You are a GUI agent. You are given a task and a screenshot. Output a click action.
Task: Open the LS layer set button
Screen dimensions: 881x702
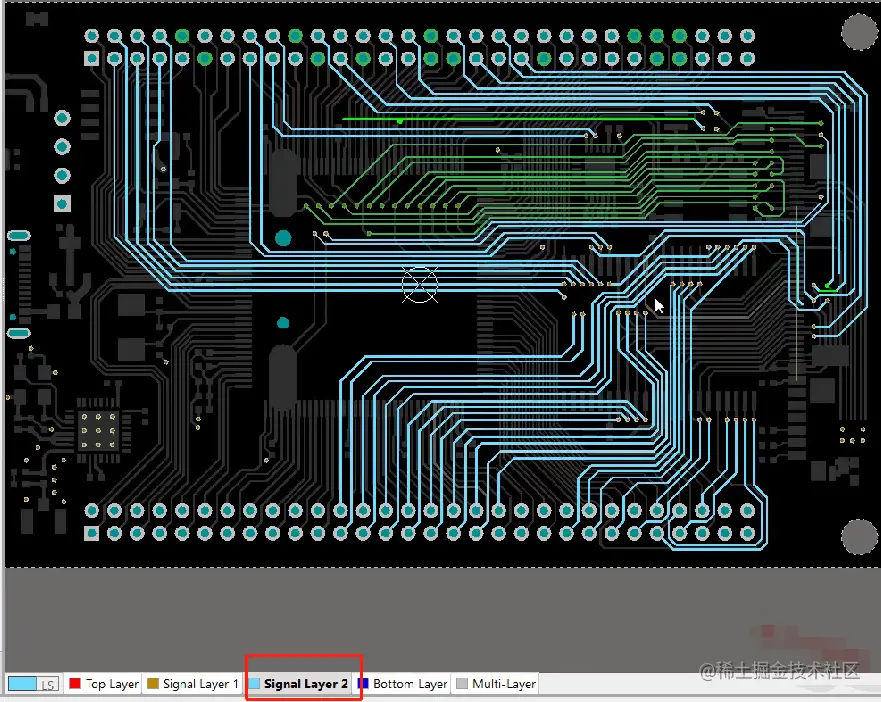pos(48,685)
